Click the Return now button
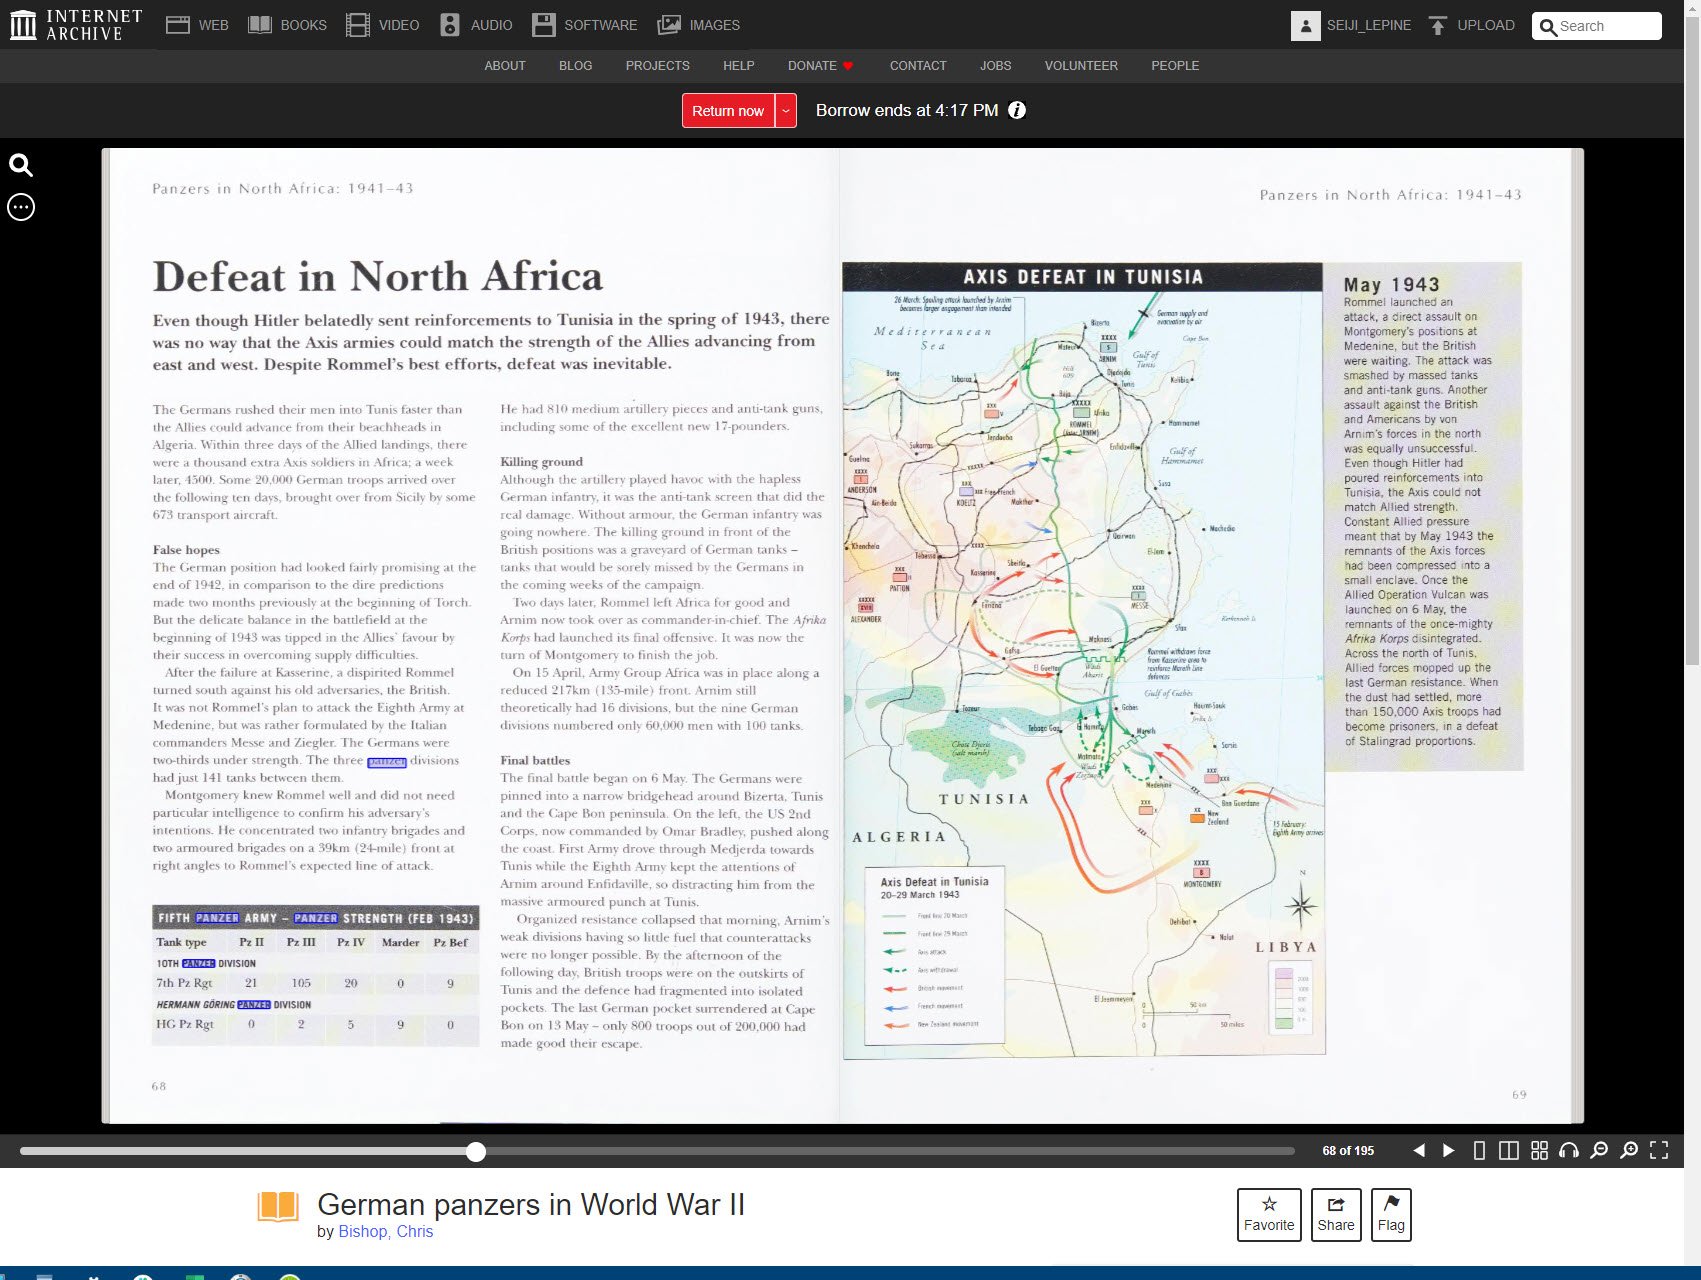Image resolution: width=1701 pixels, height=1280 pixels. pos(727,111)
